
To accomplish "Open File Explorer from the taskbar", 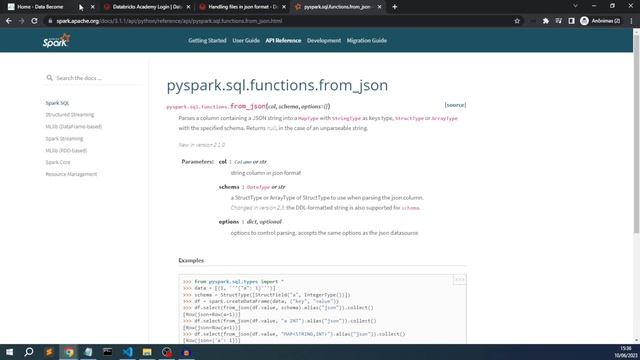I will (147, 352).
